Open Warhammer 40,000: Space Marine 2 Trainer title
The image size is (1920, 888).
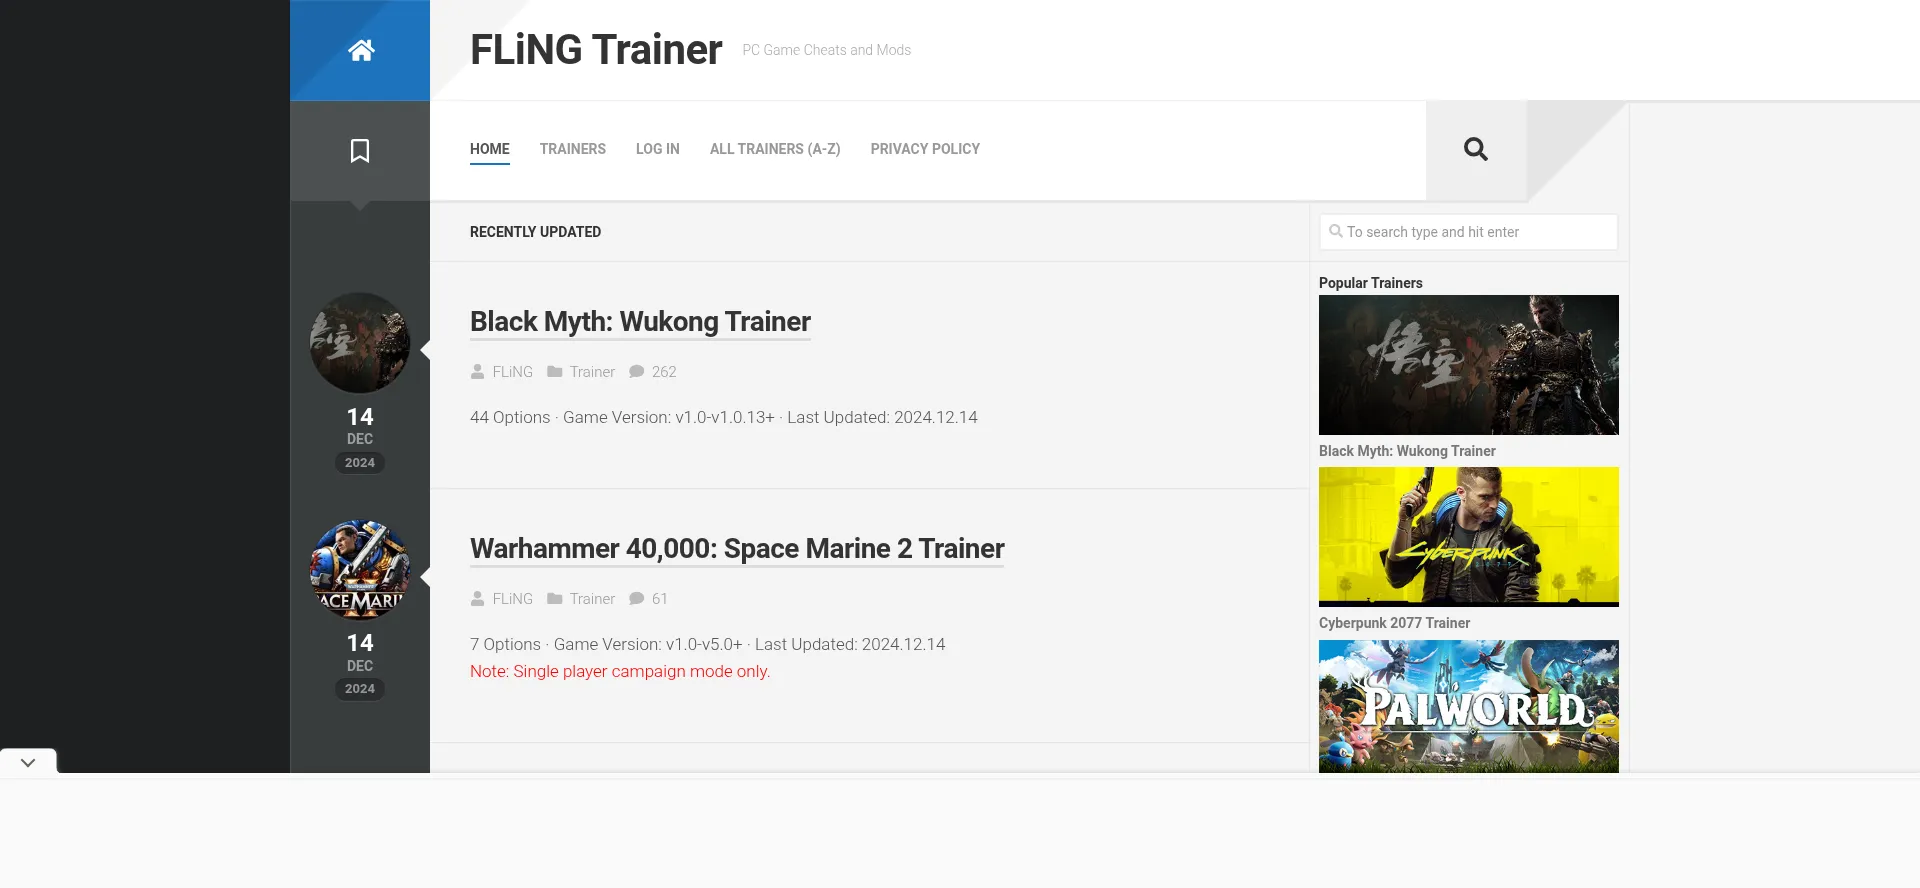[x=737, y=549]
